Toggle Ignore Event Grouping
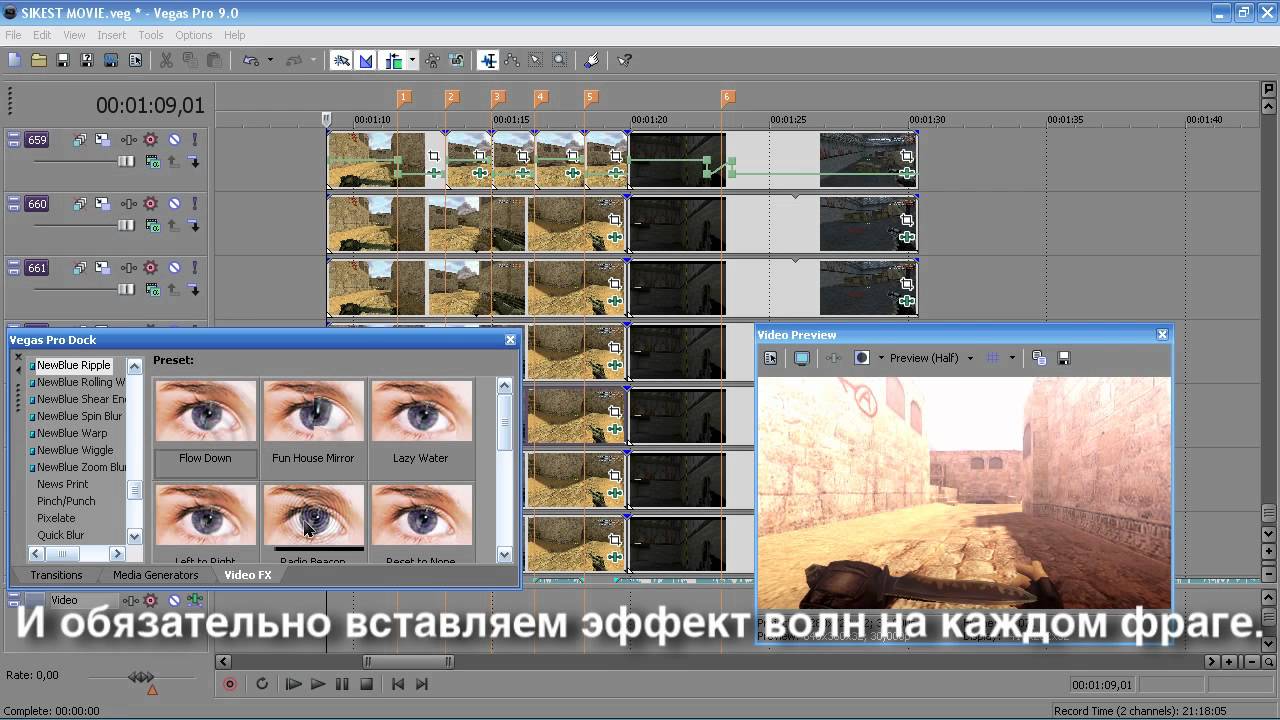The image size is (1280, 720). click(457, 61)
